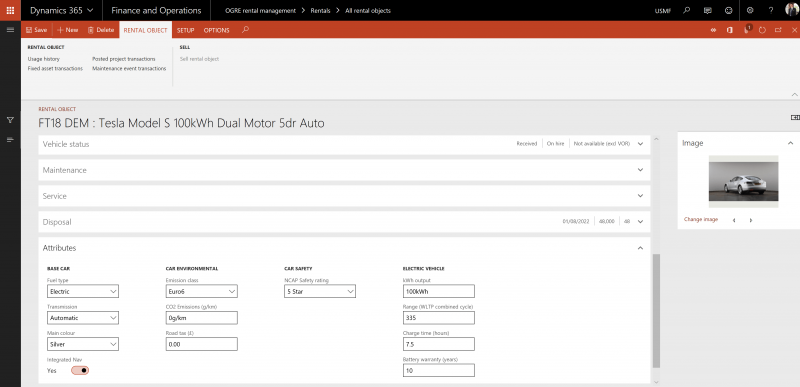Show the list view icon in sidebar
This screenshot has height=387, width=800.
tap(10, 140)
